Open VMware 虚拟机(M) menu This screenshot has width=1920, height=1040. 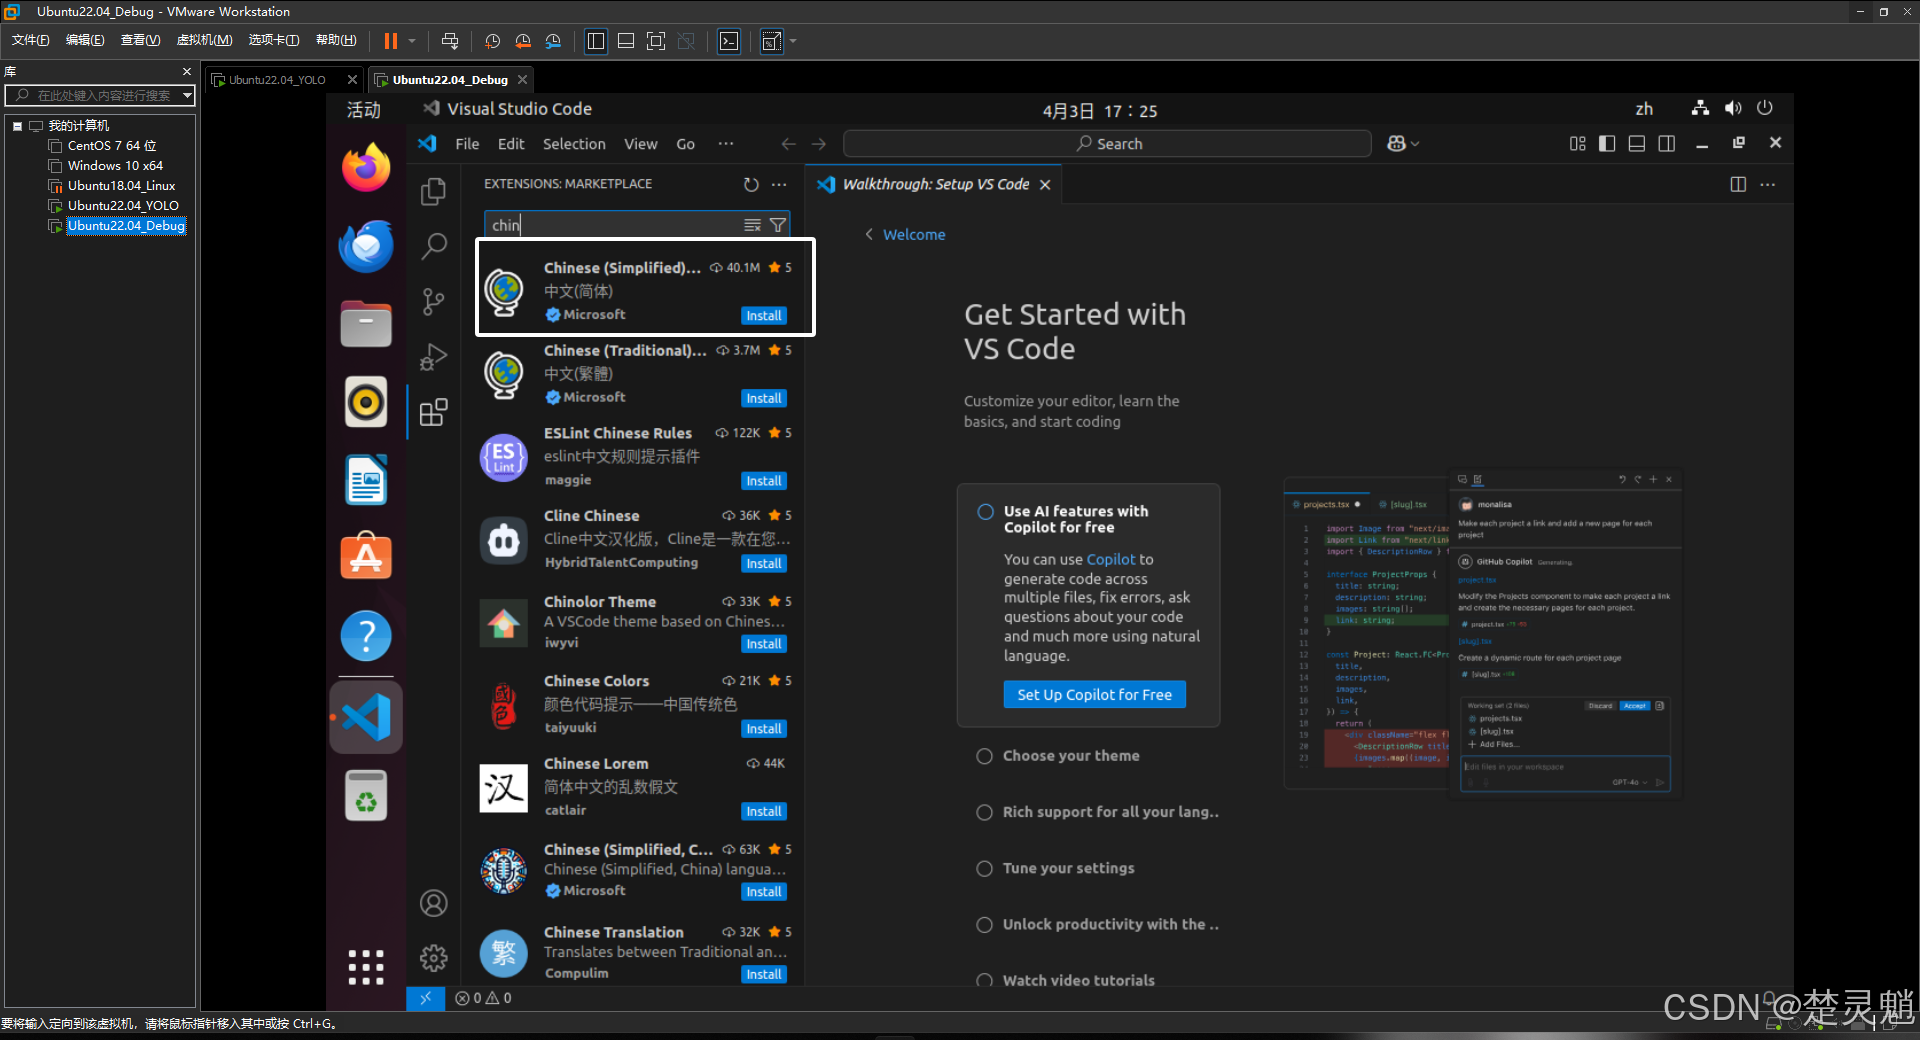tap(204, 40)
